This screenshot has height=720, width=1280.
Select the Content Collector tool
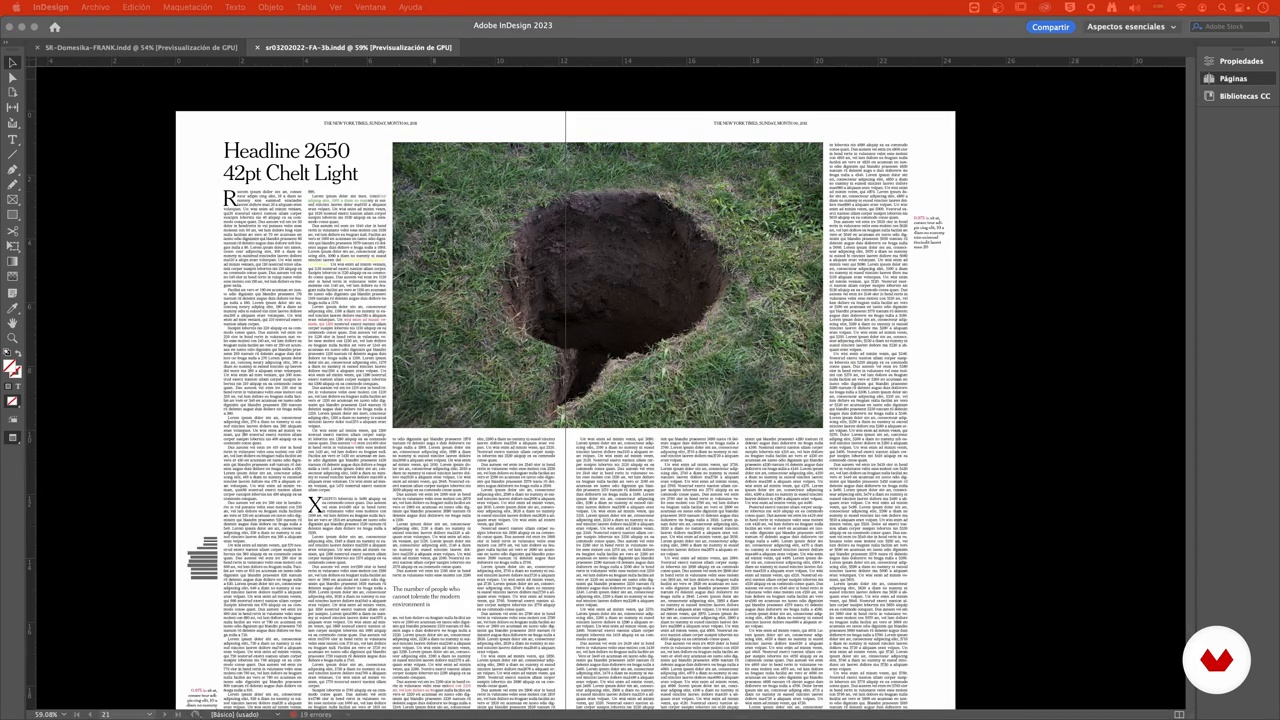[x=13, y=123]
